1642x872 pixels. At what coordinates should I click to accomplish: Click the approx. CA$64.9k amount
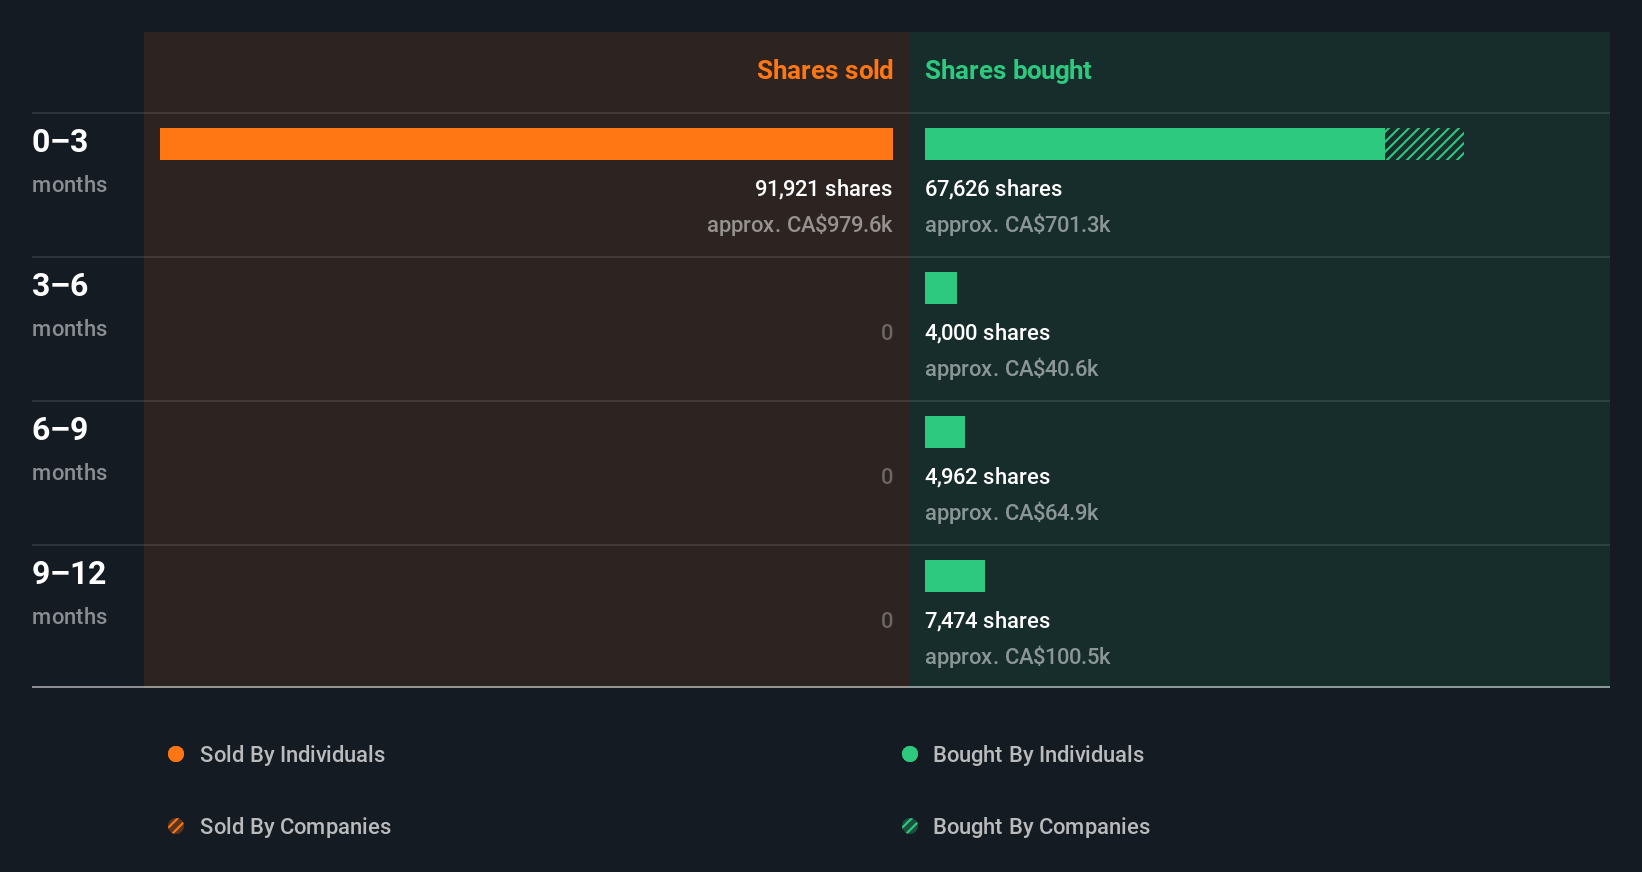(1011, 512)
